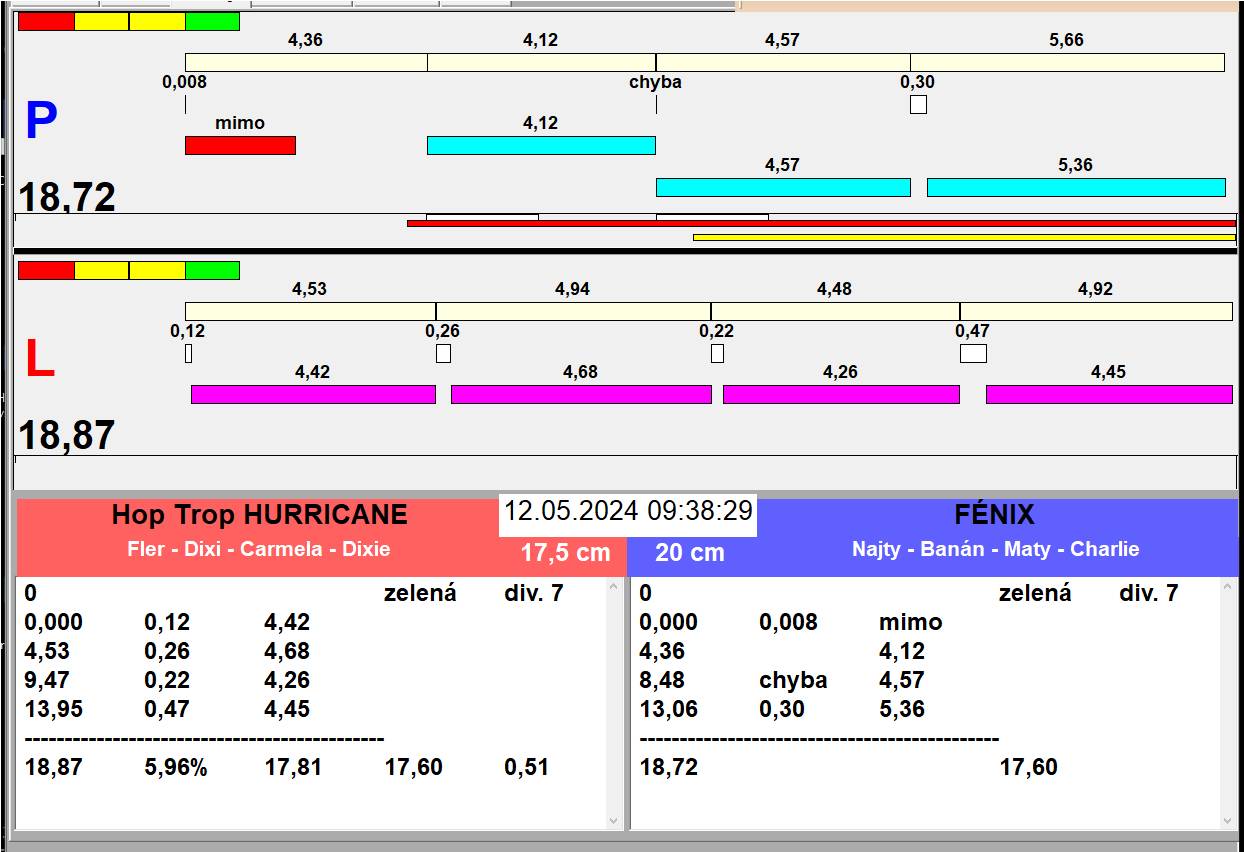1244x852 pixels.
Task: Click the red L lane letter
Action: click(39, 360)
